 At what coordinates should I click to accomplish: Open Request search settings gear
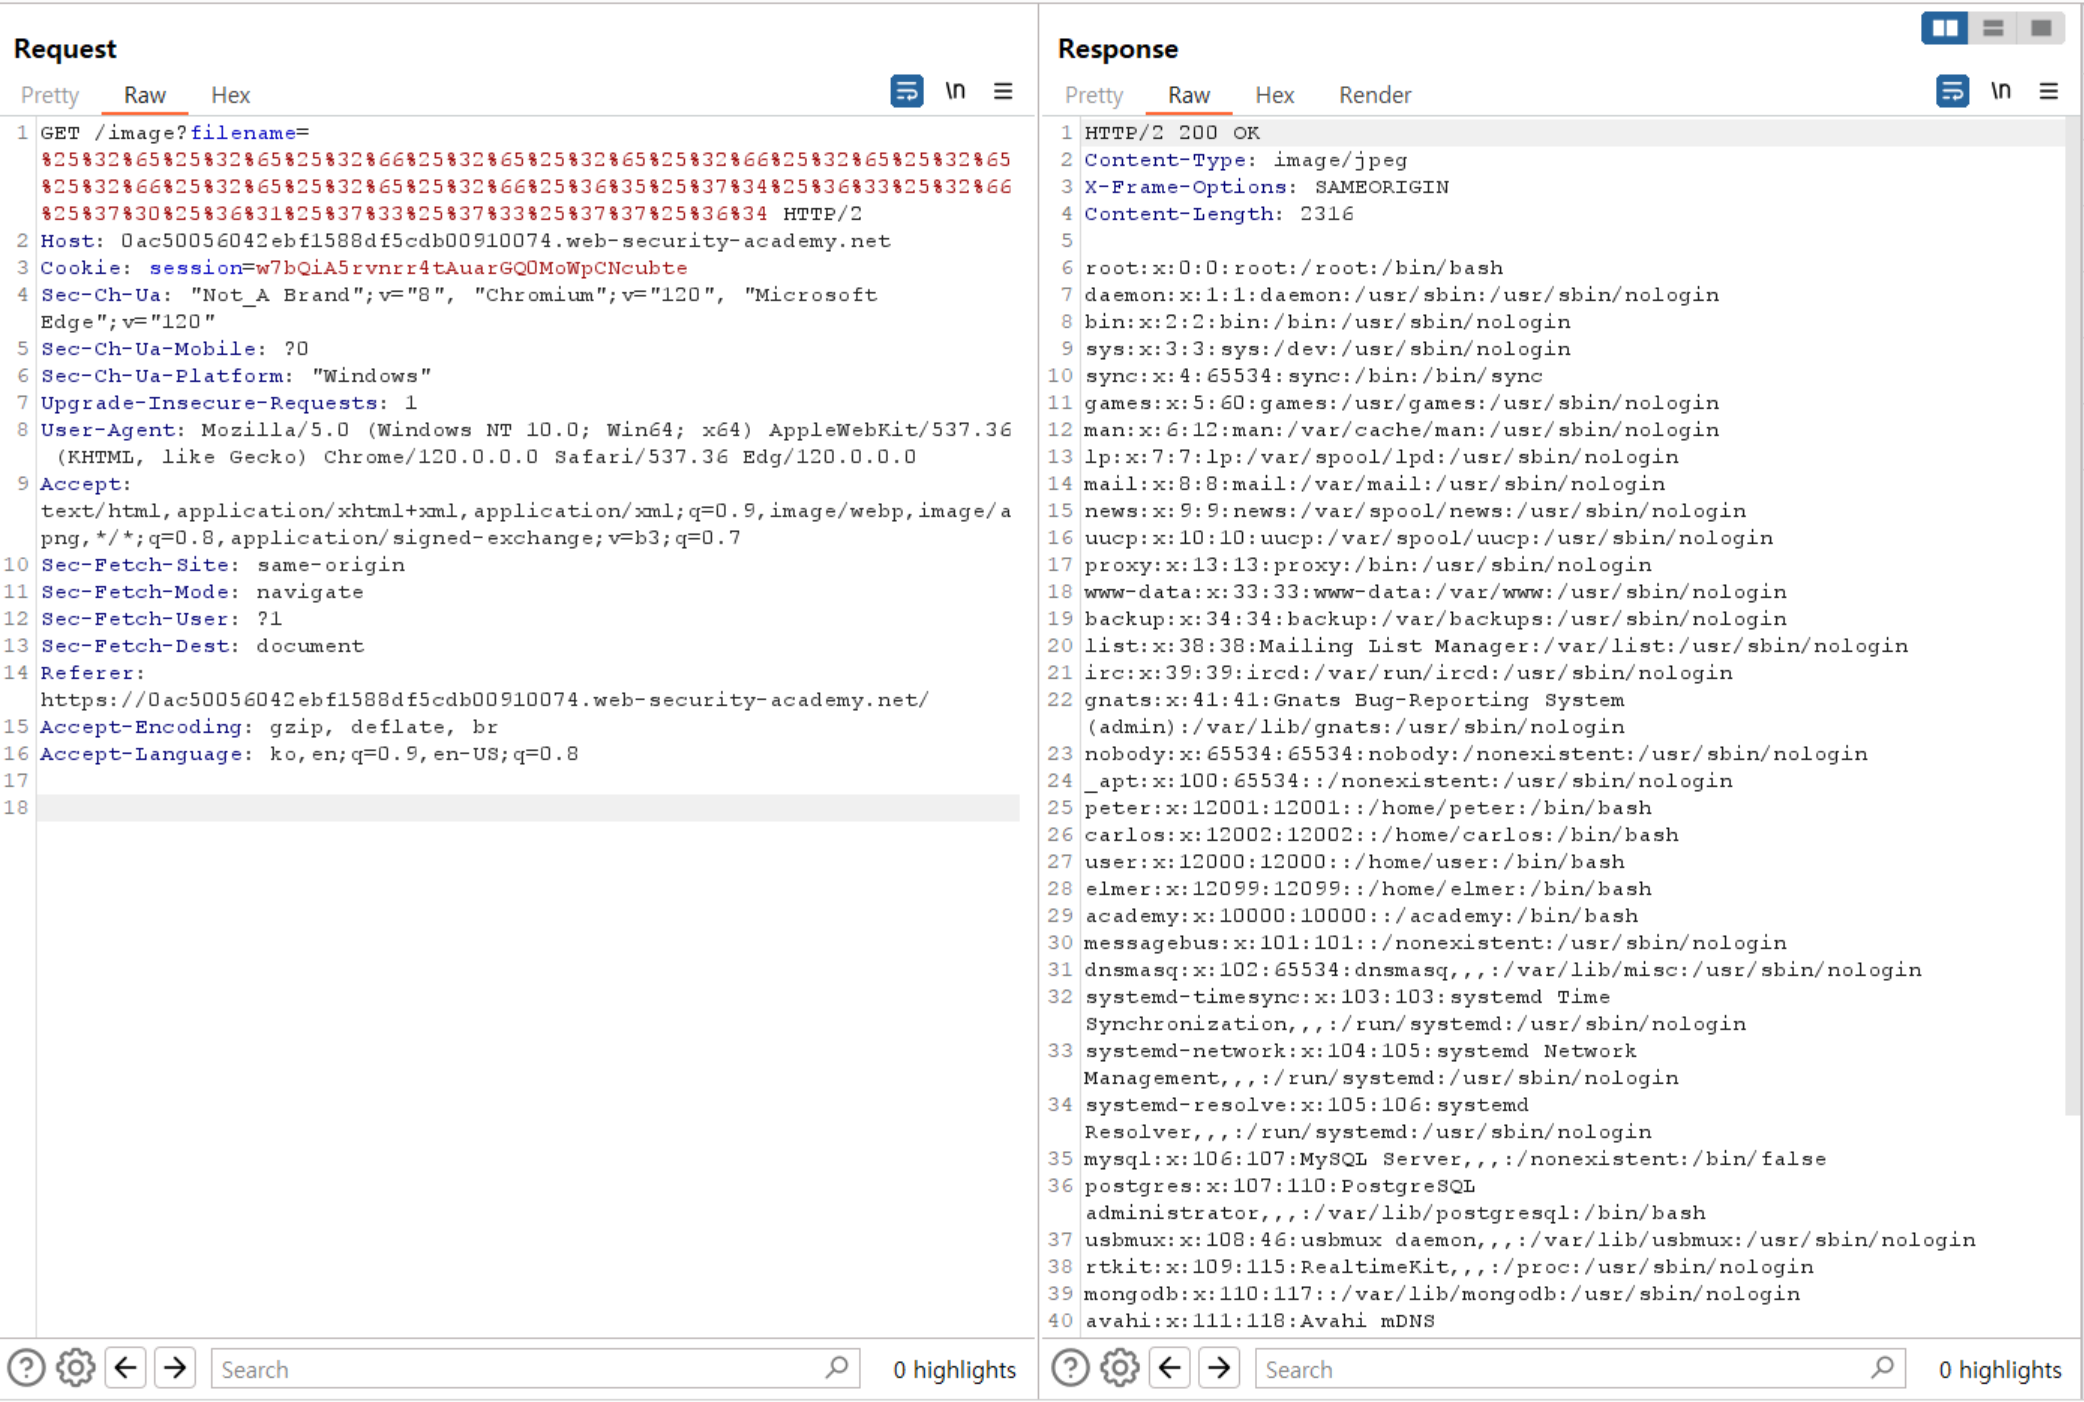pyautogui.click(x=75, y=1368)
